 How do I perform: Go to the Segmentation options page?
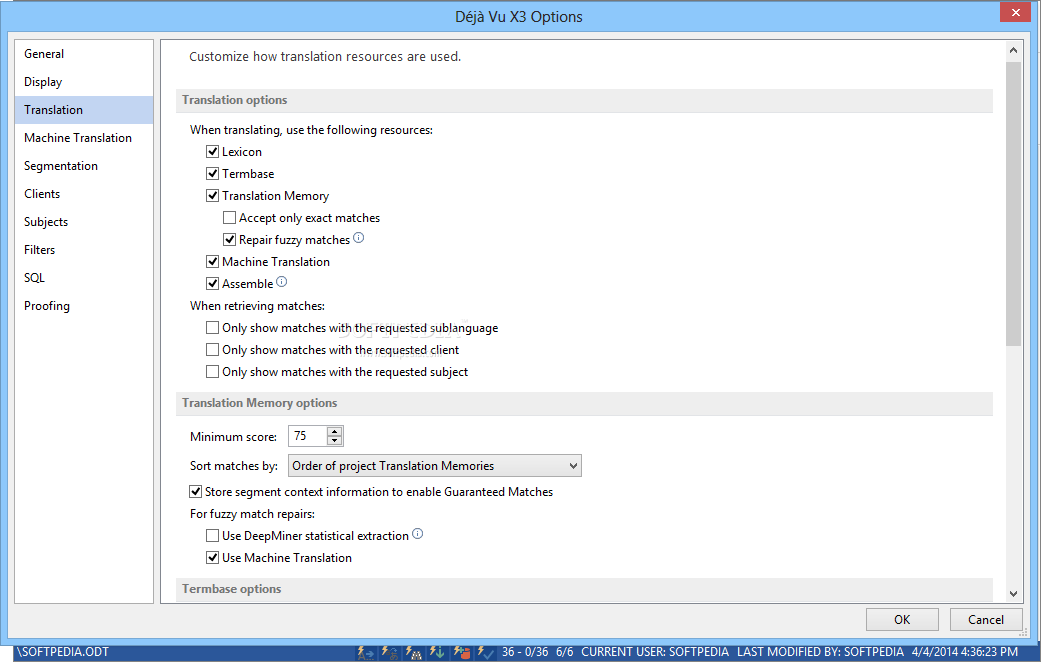84,165
